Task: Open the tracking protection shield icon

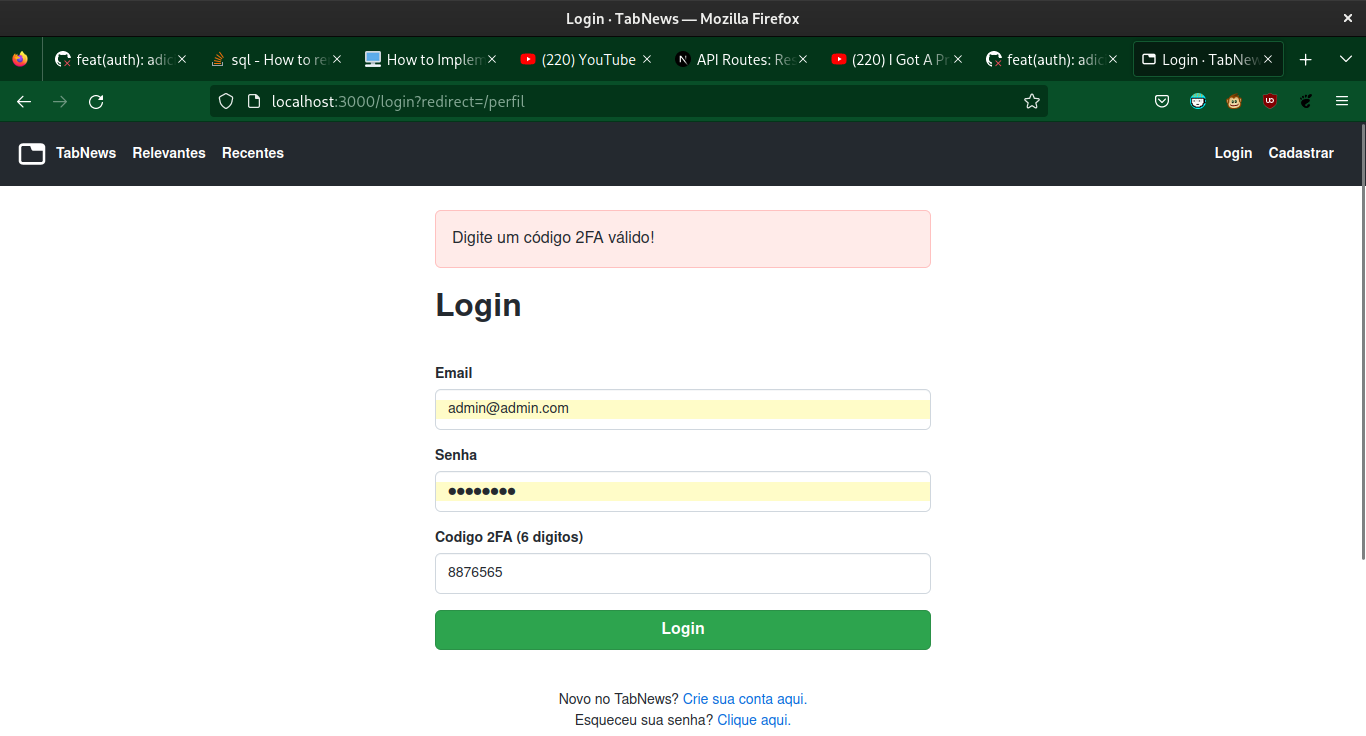Action: point(226,101)
